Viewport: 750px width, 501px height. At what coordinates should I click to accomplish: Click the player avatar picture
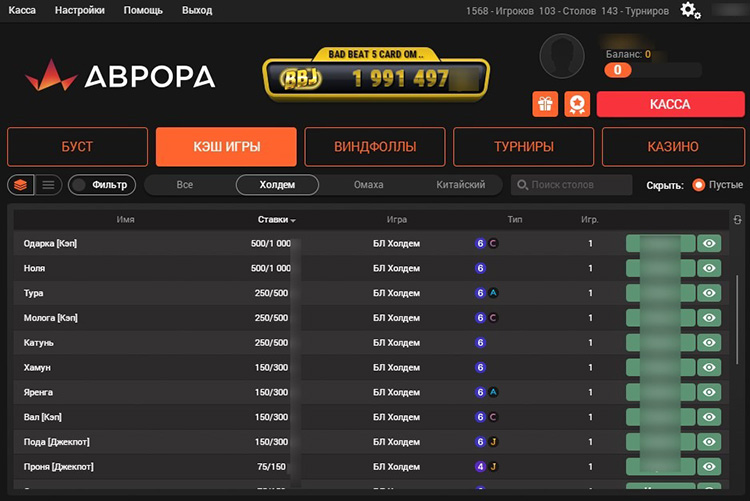(562, 56)
